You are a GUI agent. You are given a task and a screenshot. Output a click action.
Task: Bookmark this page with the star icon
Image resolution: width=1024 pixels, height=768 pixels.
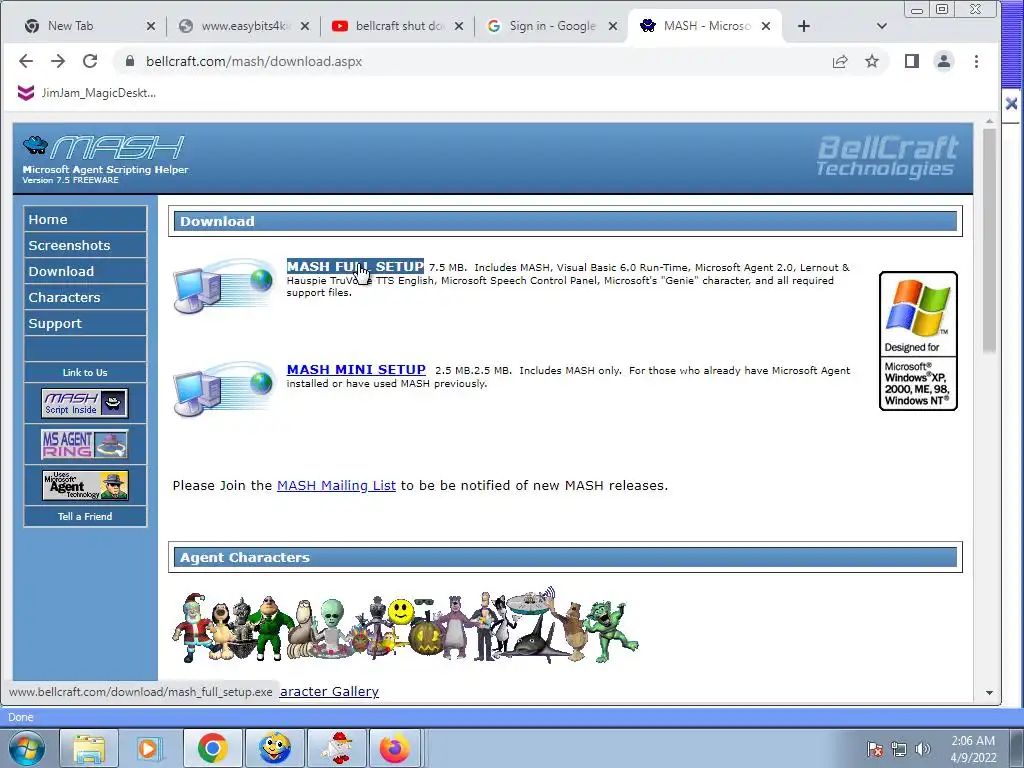872,61
